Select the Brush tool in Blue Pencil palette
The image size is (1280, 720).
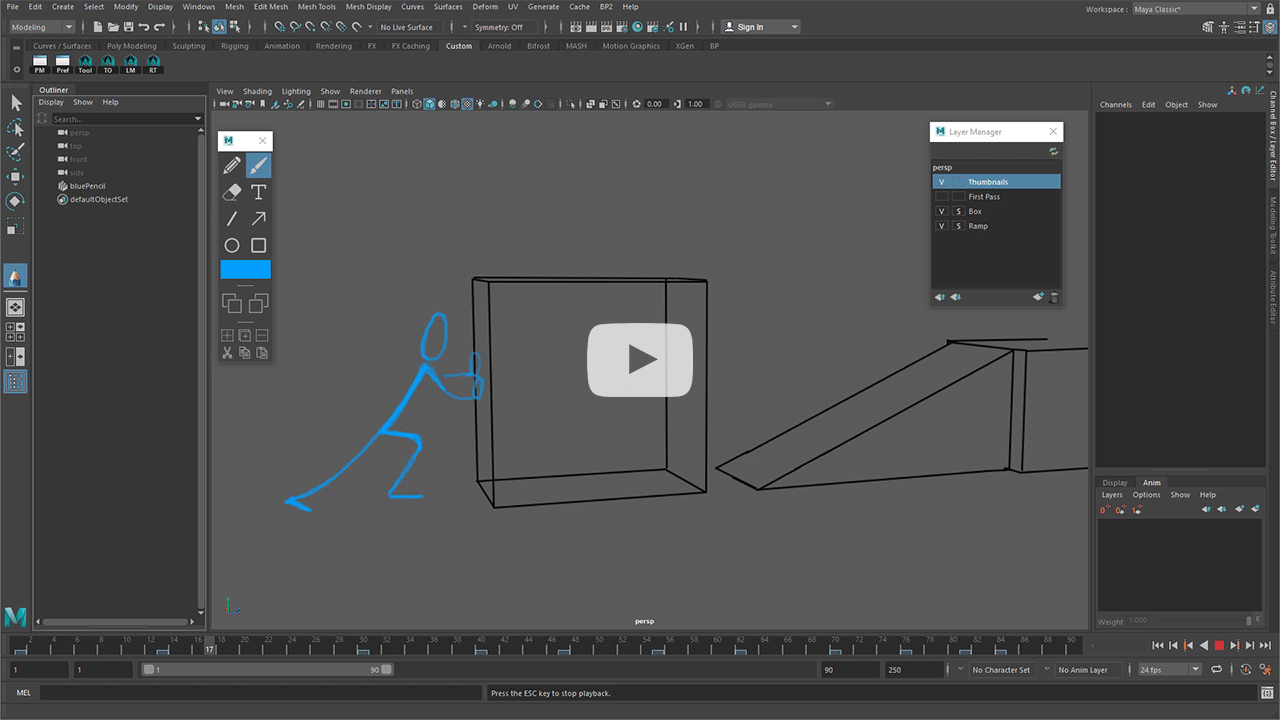click(x=258, y=166)
